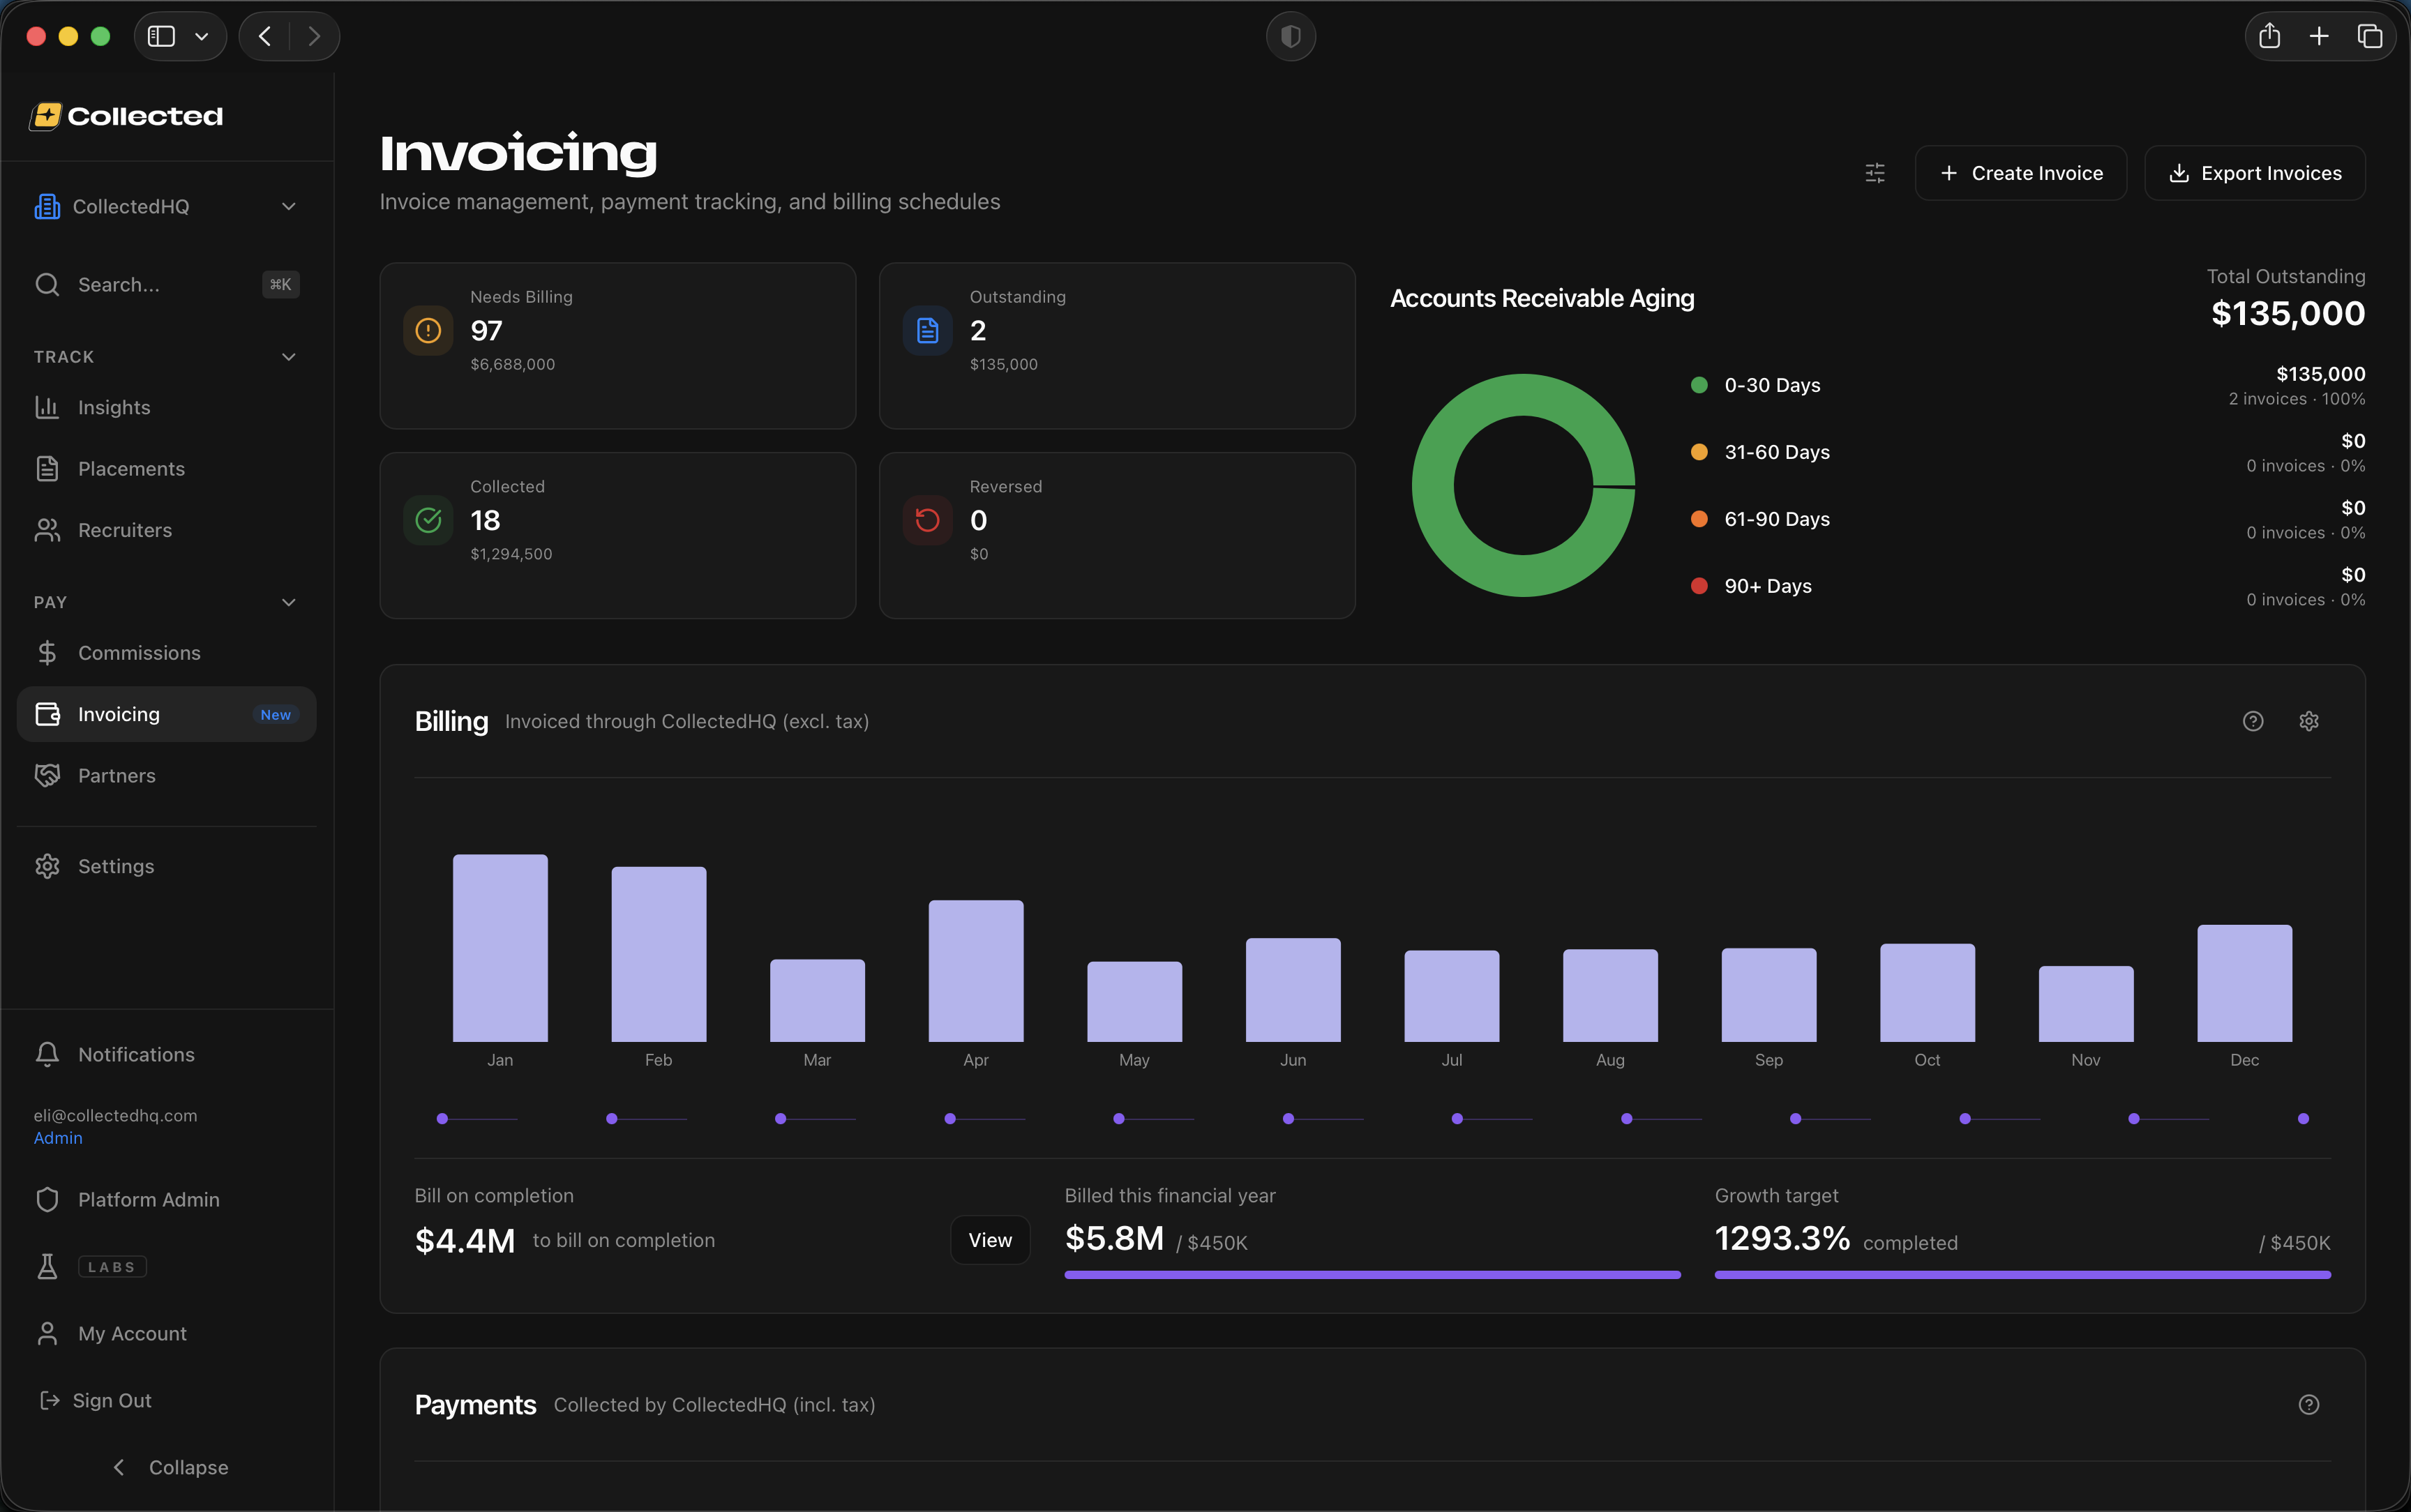Open Billing settings gear icon
Viewport: 2411px width, 1512px height.
click(2308, 721)
